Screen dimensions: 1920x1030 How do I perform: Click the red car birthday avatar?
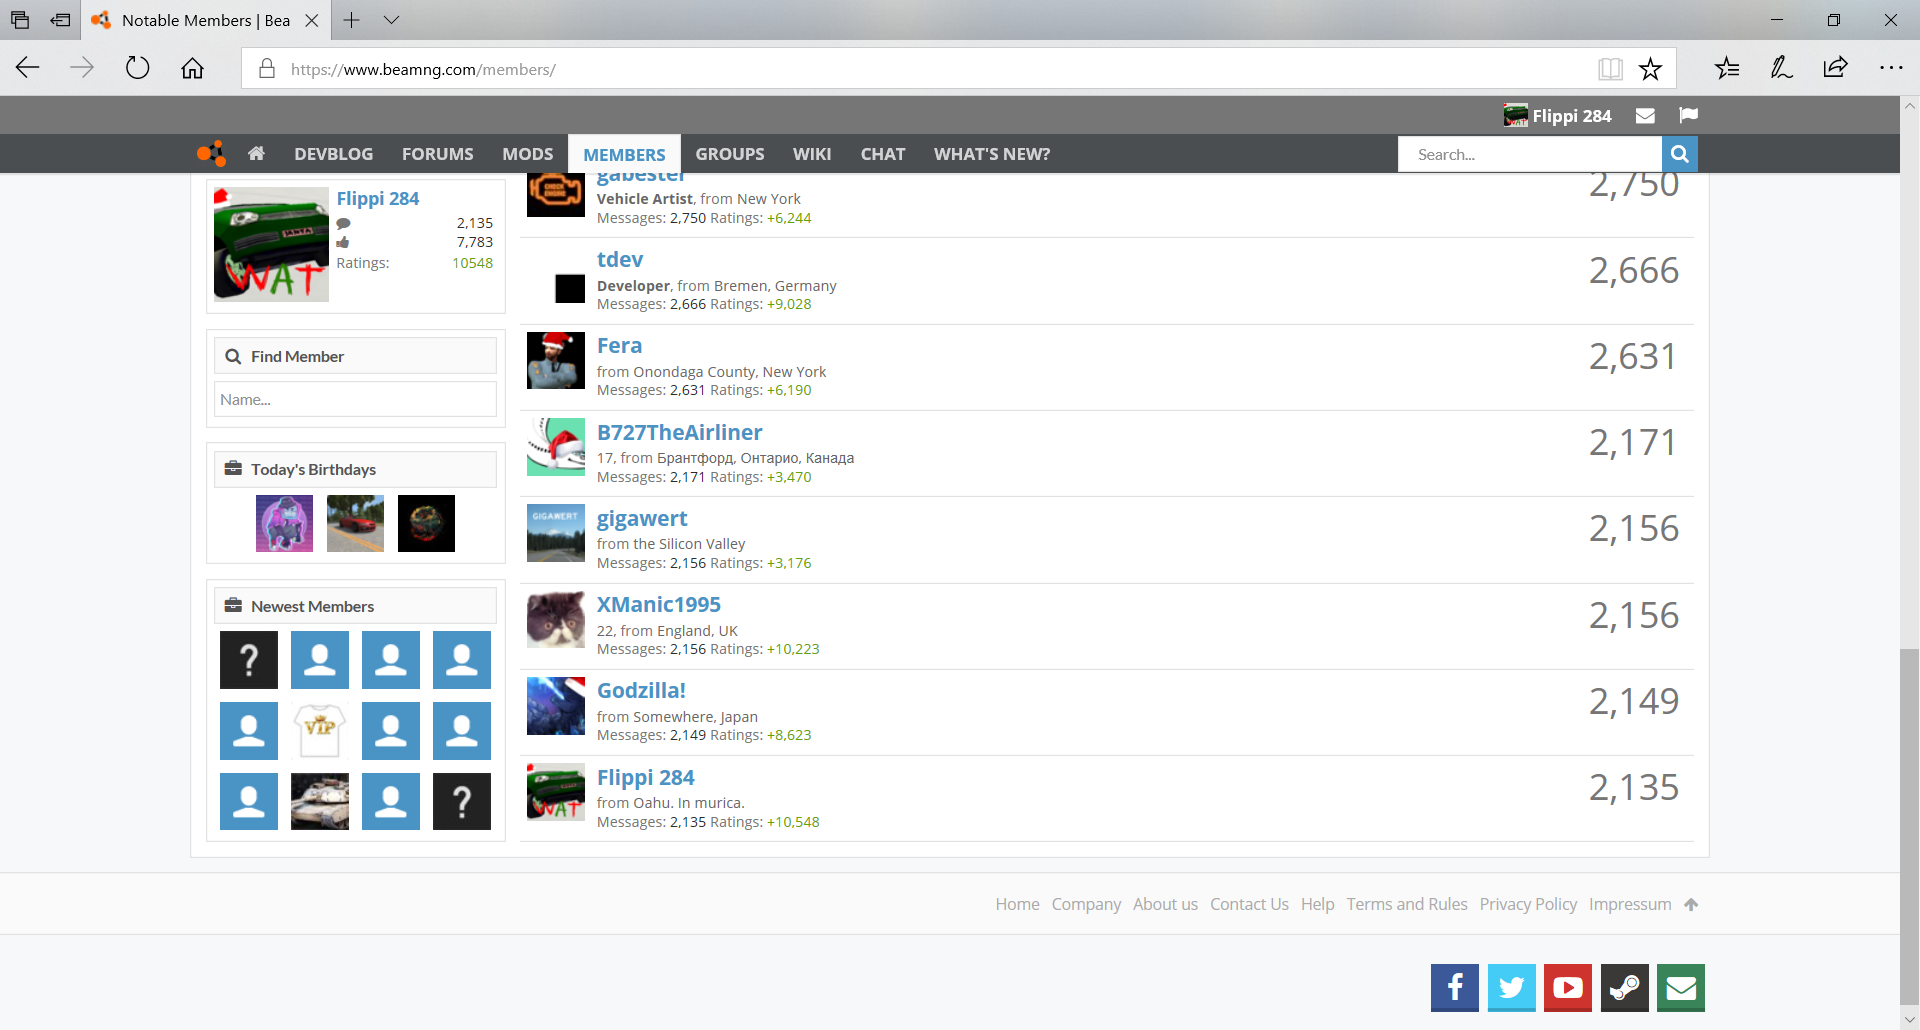point(355,523)
